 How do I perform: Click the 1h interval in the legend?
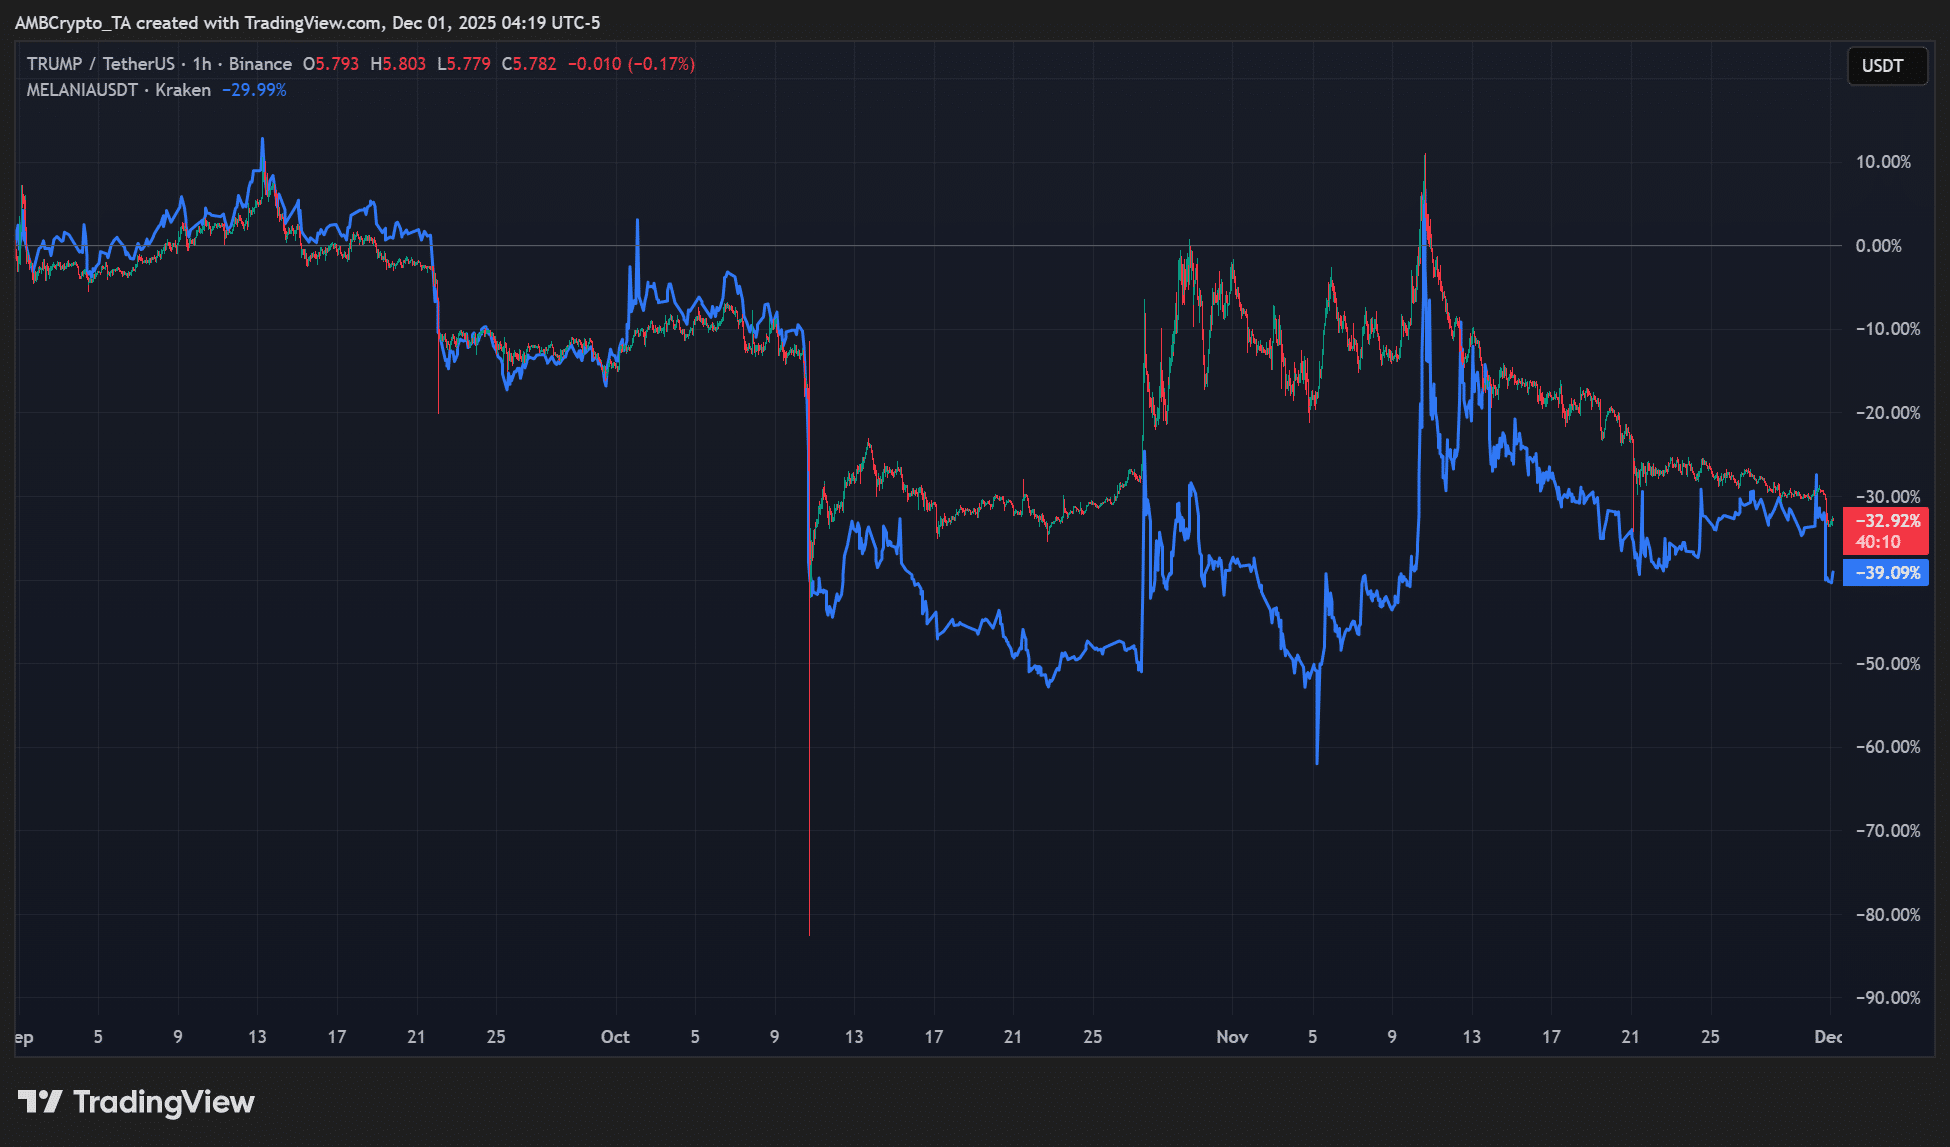pos(202,64)
